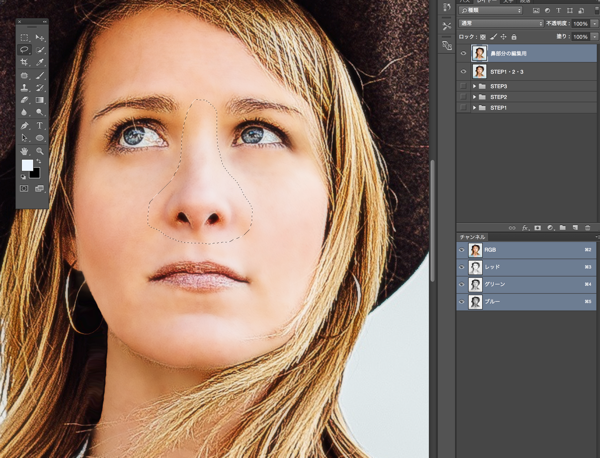Select the Pen tool
This screenshot has height=458, width=600.
[24, 126]
